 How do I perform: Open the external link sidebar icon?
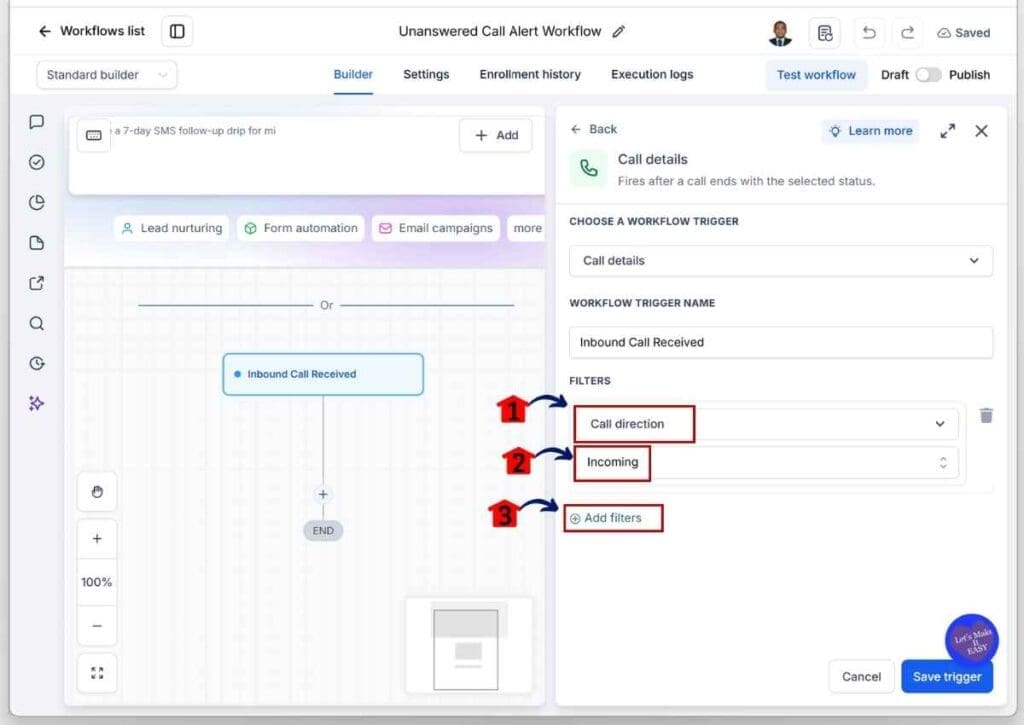(x=37, y=283)
